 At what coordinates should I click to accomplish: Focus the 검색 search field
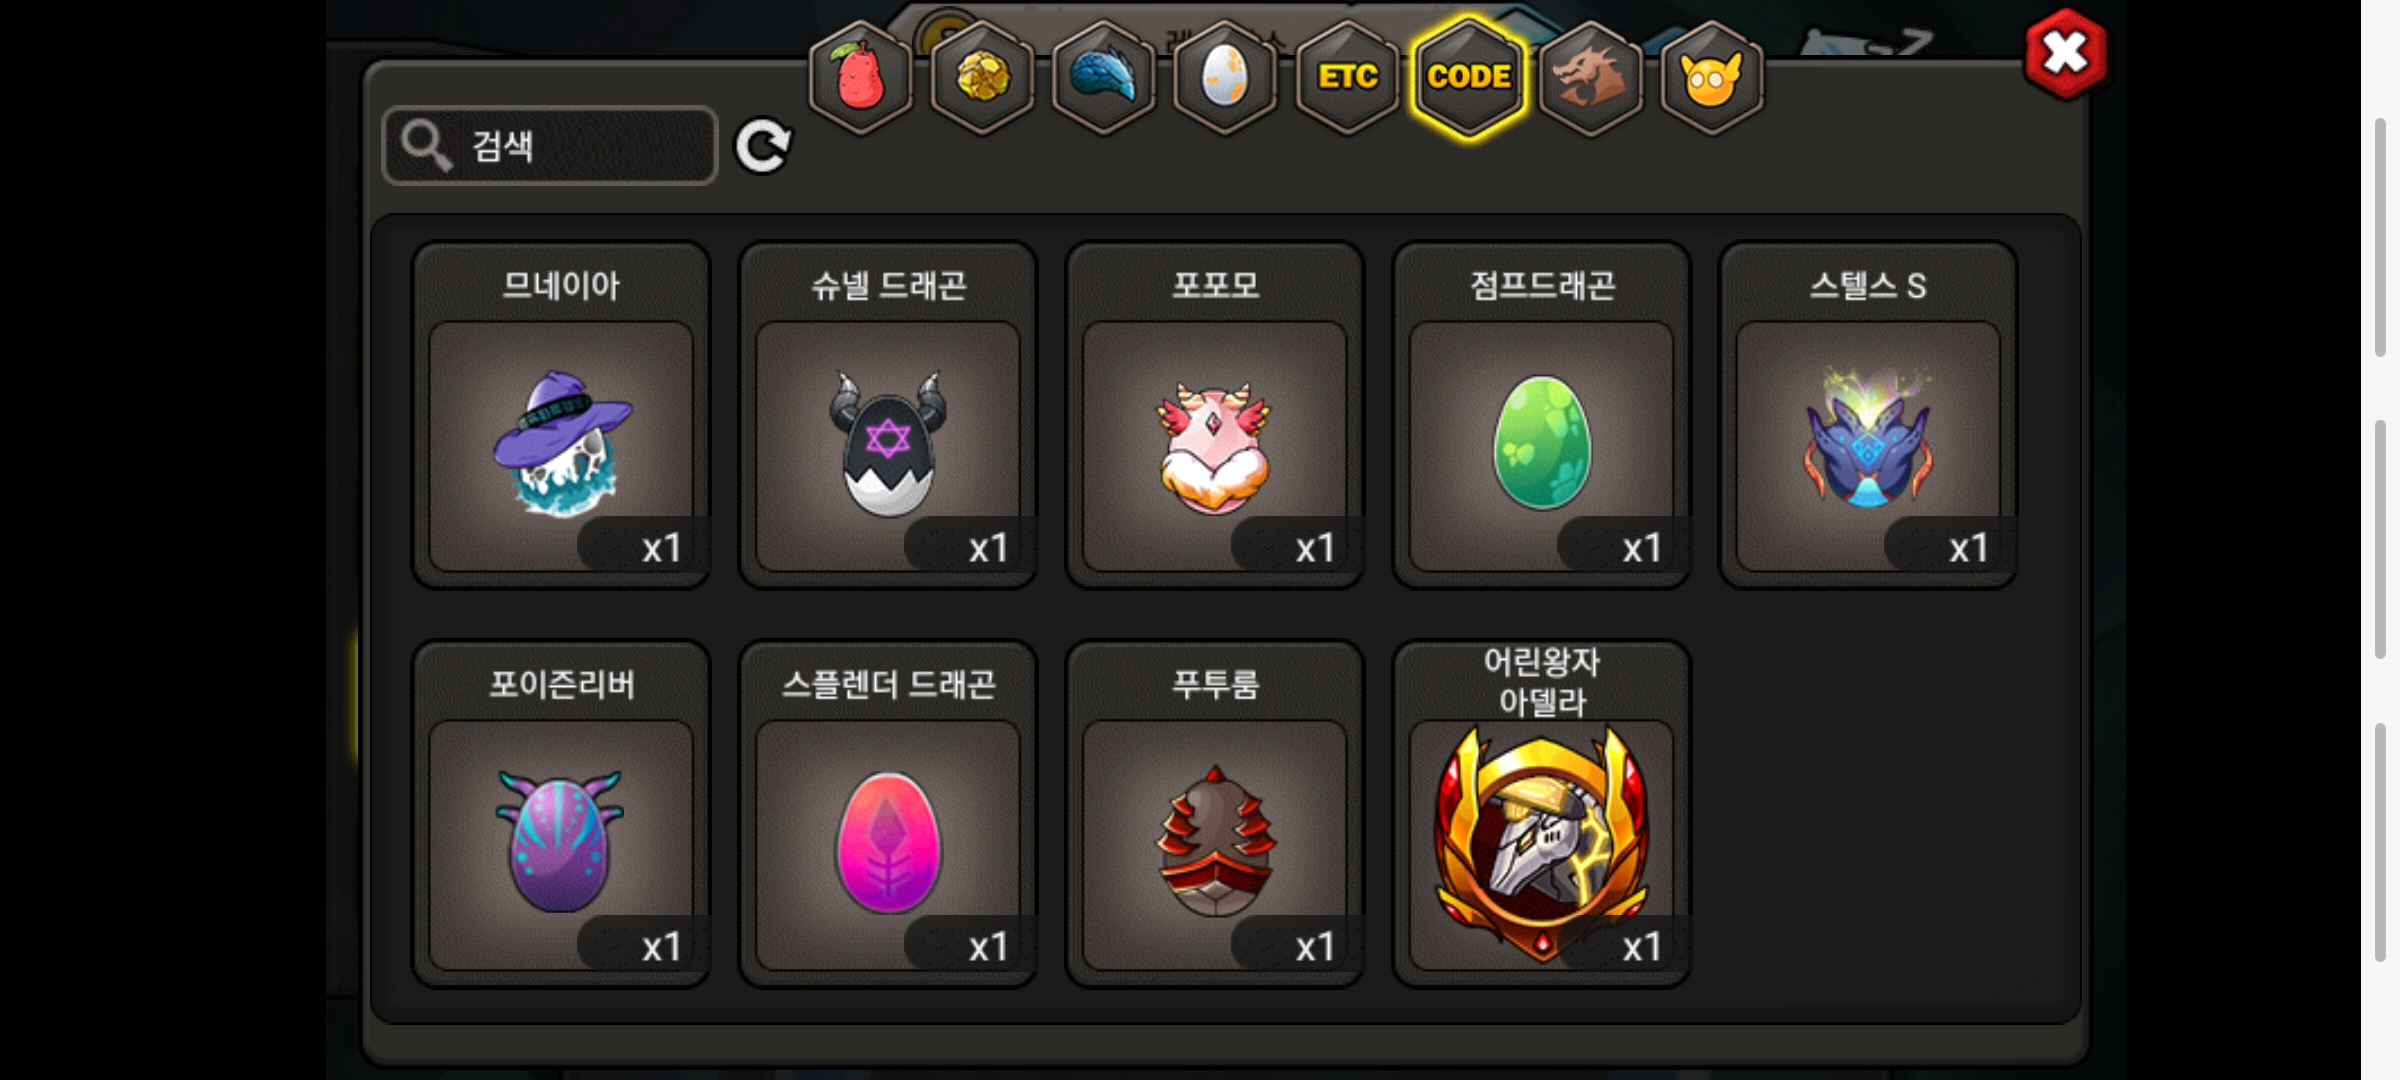click(550, 146)
